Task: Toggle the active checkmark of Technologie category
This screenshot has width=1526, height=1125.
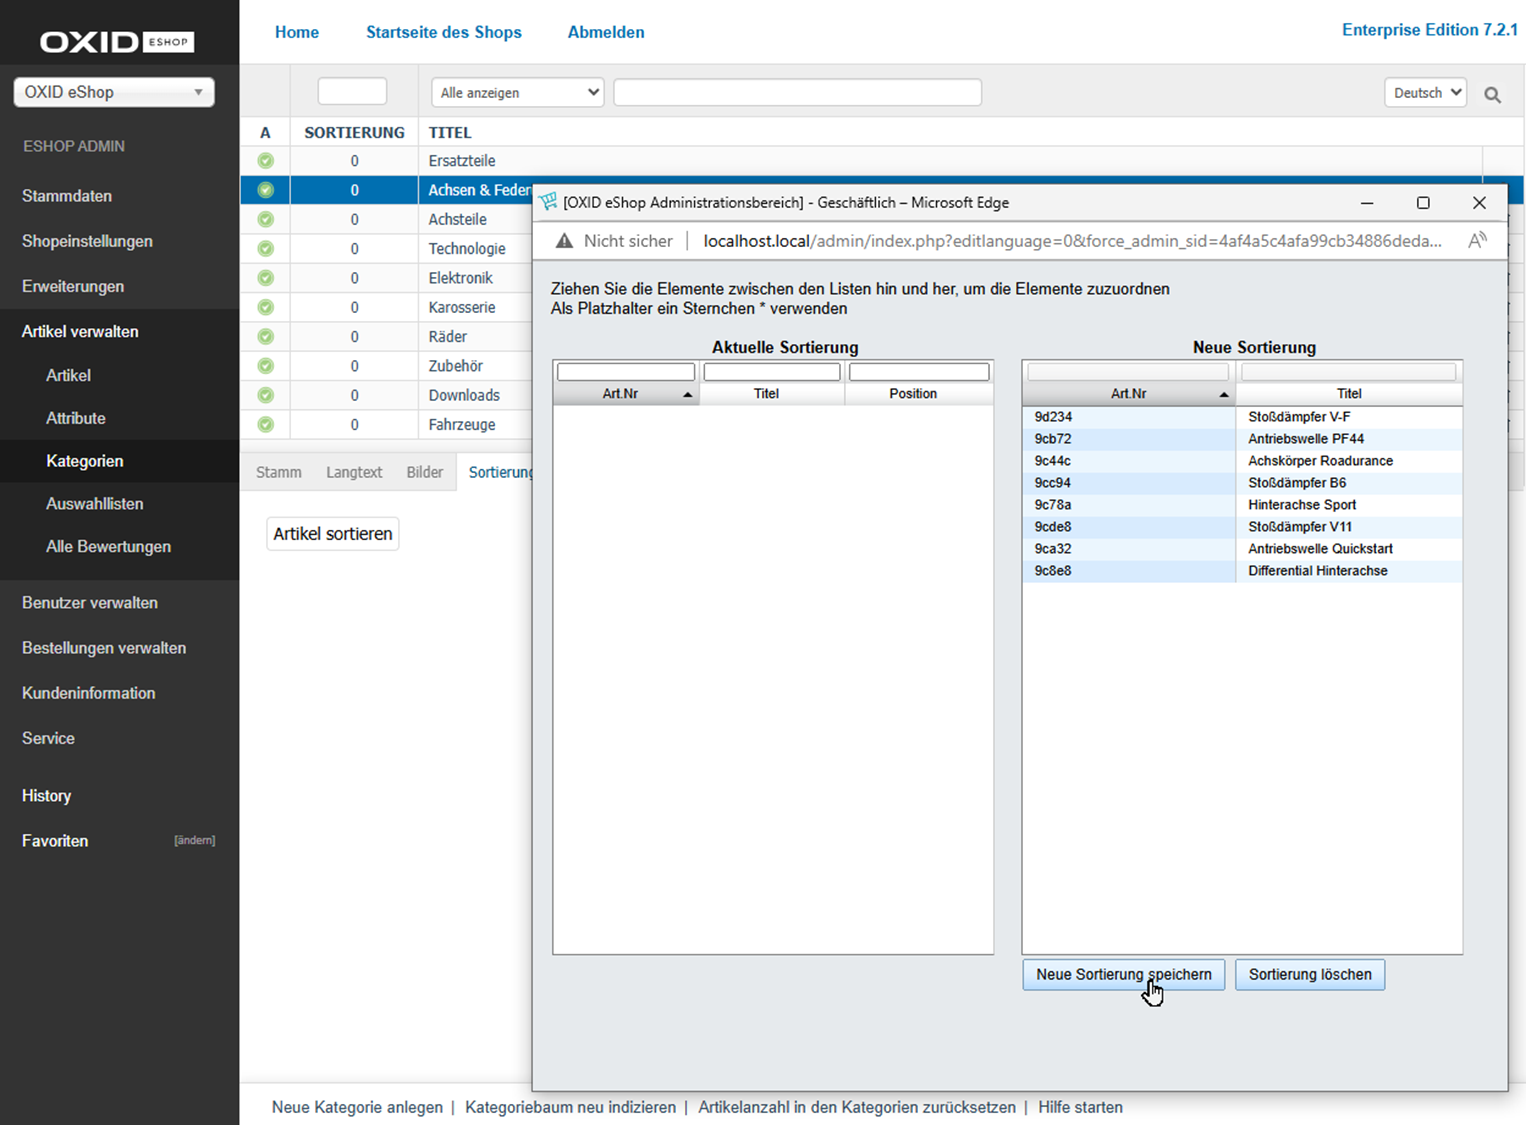Action: pos(265,248)
